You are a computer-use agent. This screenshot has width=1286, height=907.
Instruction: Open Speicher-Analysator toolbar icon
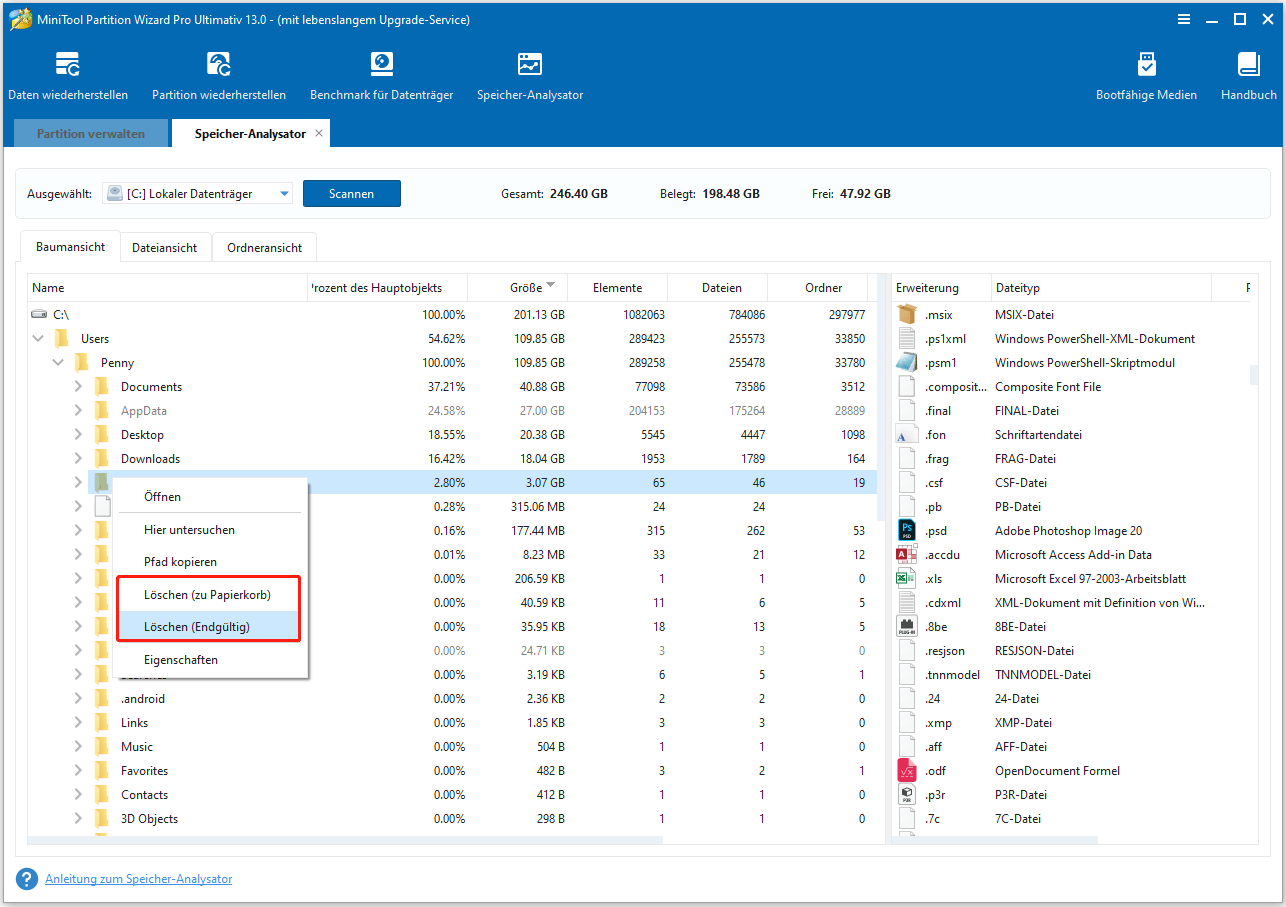click(x=529, y=66)
